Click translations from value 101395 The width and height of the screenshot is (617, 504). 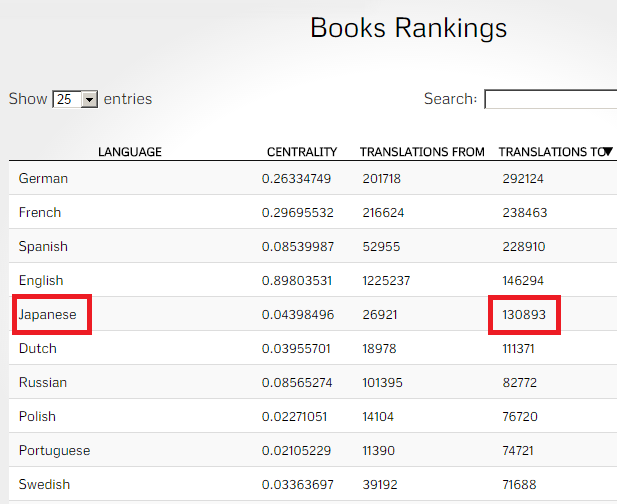tap(382, 382)
